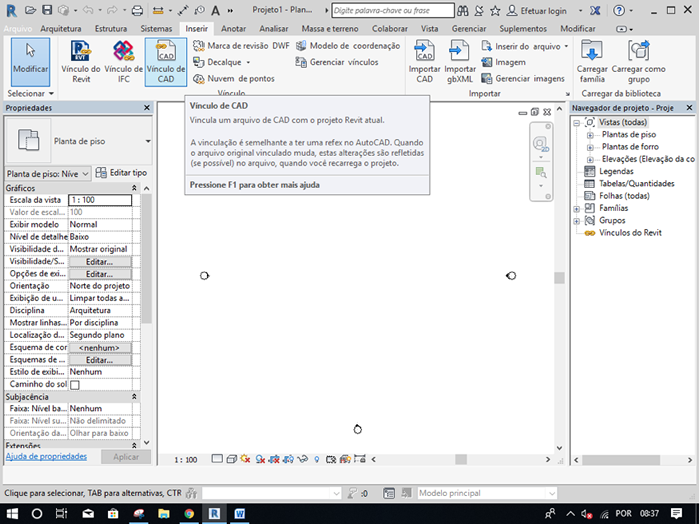The image size is (700, 524).
Task: Open the Estrutura ribbon tab
Action: click(x=111, y=29)
